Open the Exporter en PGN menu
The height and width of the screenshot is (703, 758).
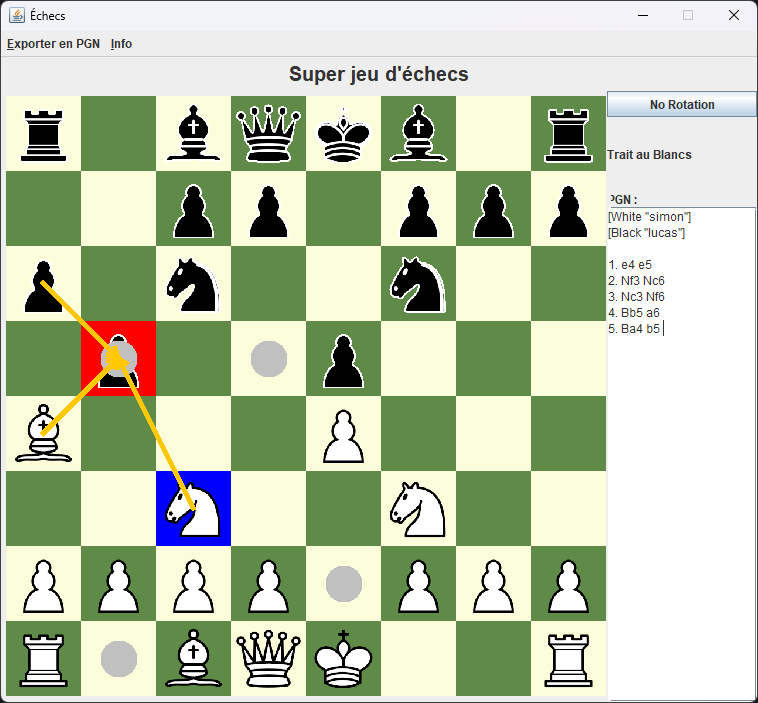(53, 44)
